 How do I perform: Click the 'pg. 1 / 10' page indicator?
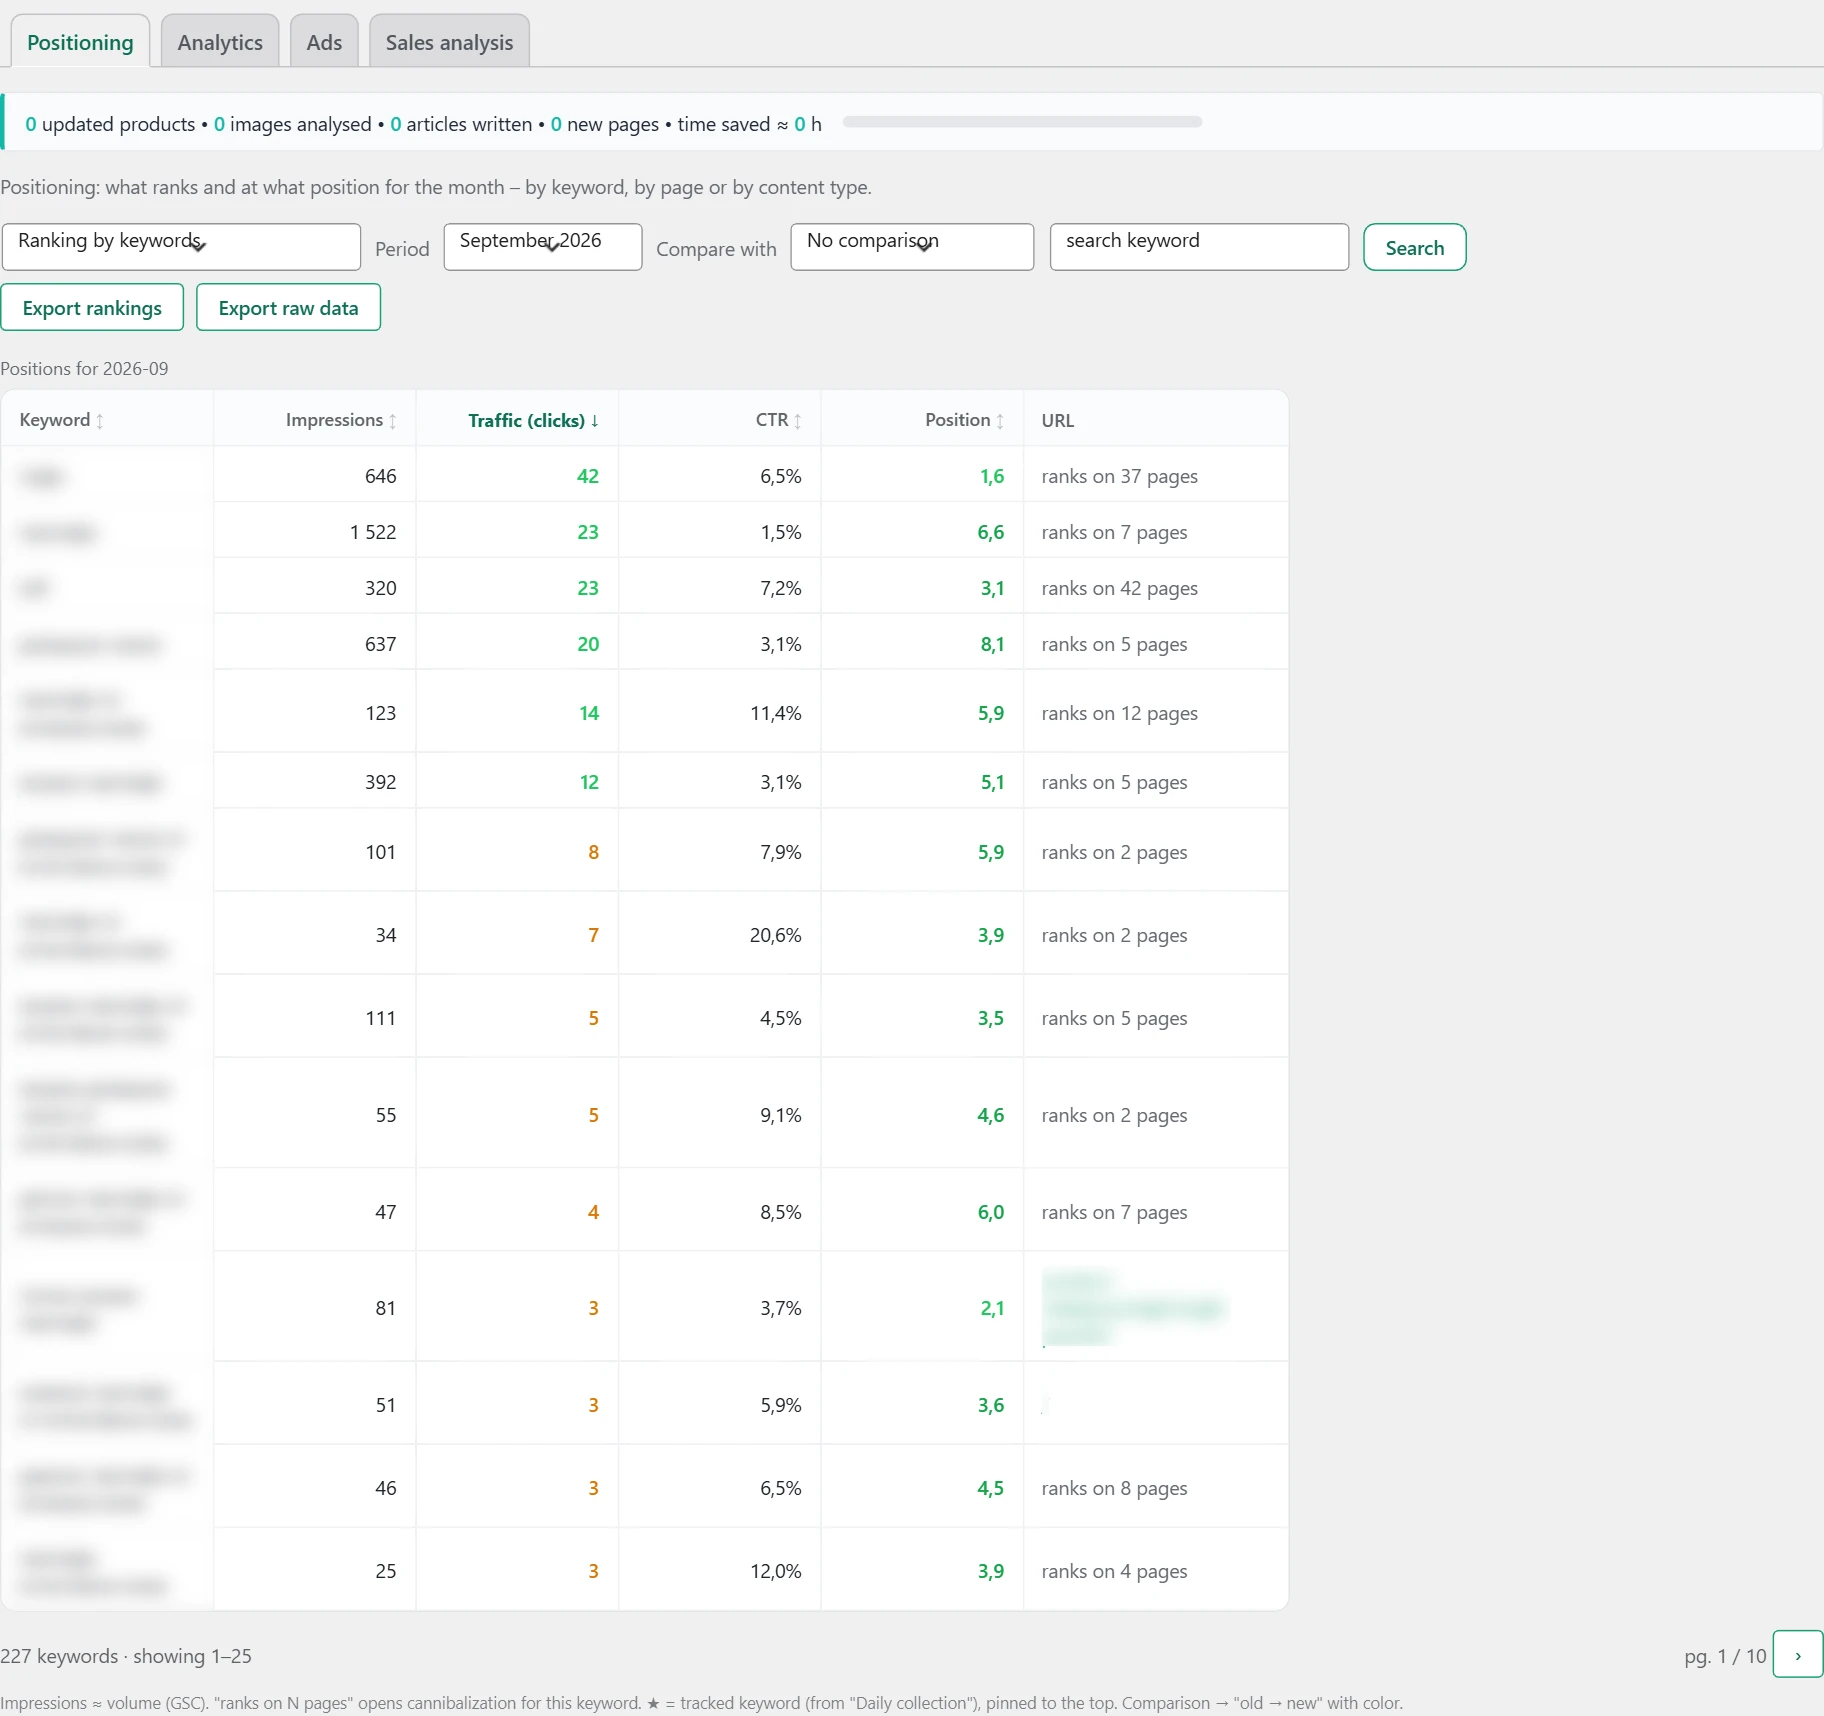coord(1725,1656)
